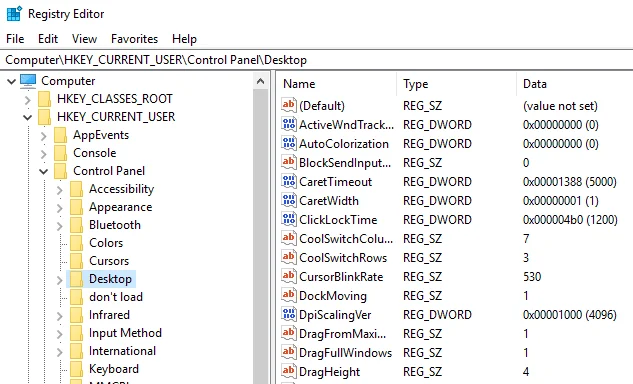Select the CaretTimeout value name

click(x=335, y=182)
